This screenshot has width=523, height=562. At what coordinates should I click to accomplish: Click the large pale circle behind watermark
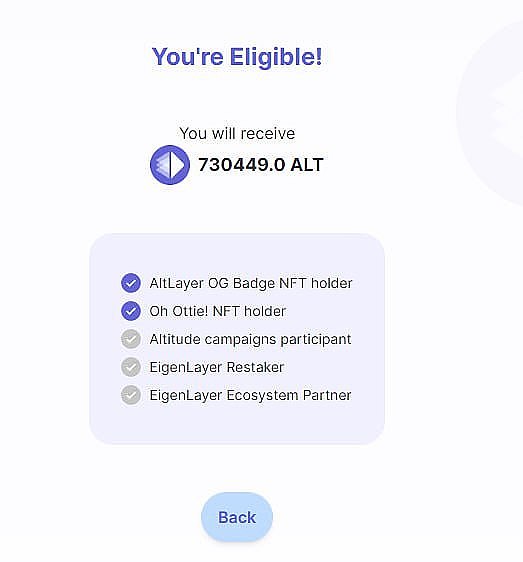[490, 113]
